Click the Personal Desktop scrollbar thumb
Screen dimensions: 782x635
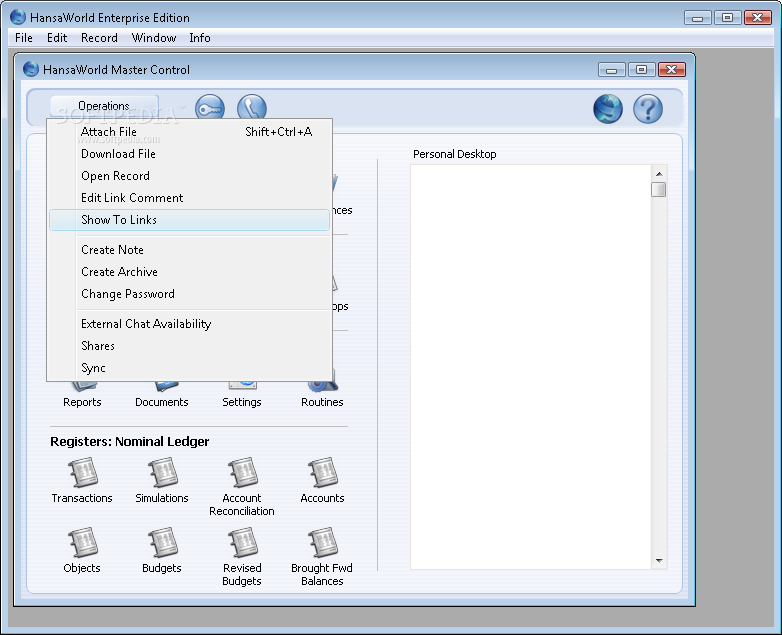659,190
